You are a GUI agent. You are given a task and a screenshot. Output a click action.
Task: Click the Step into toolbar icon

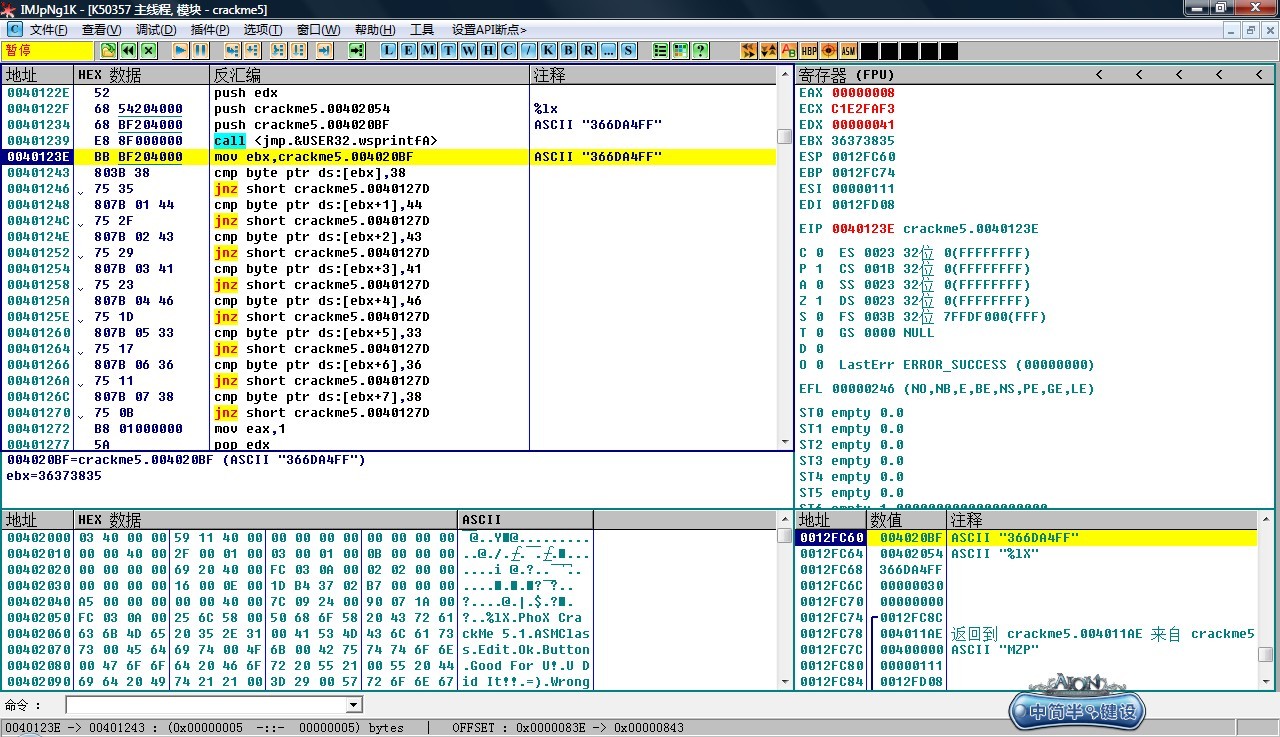pyautogui.click(x=233, y=50)
